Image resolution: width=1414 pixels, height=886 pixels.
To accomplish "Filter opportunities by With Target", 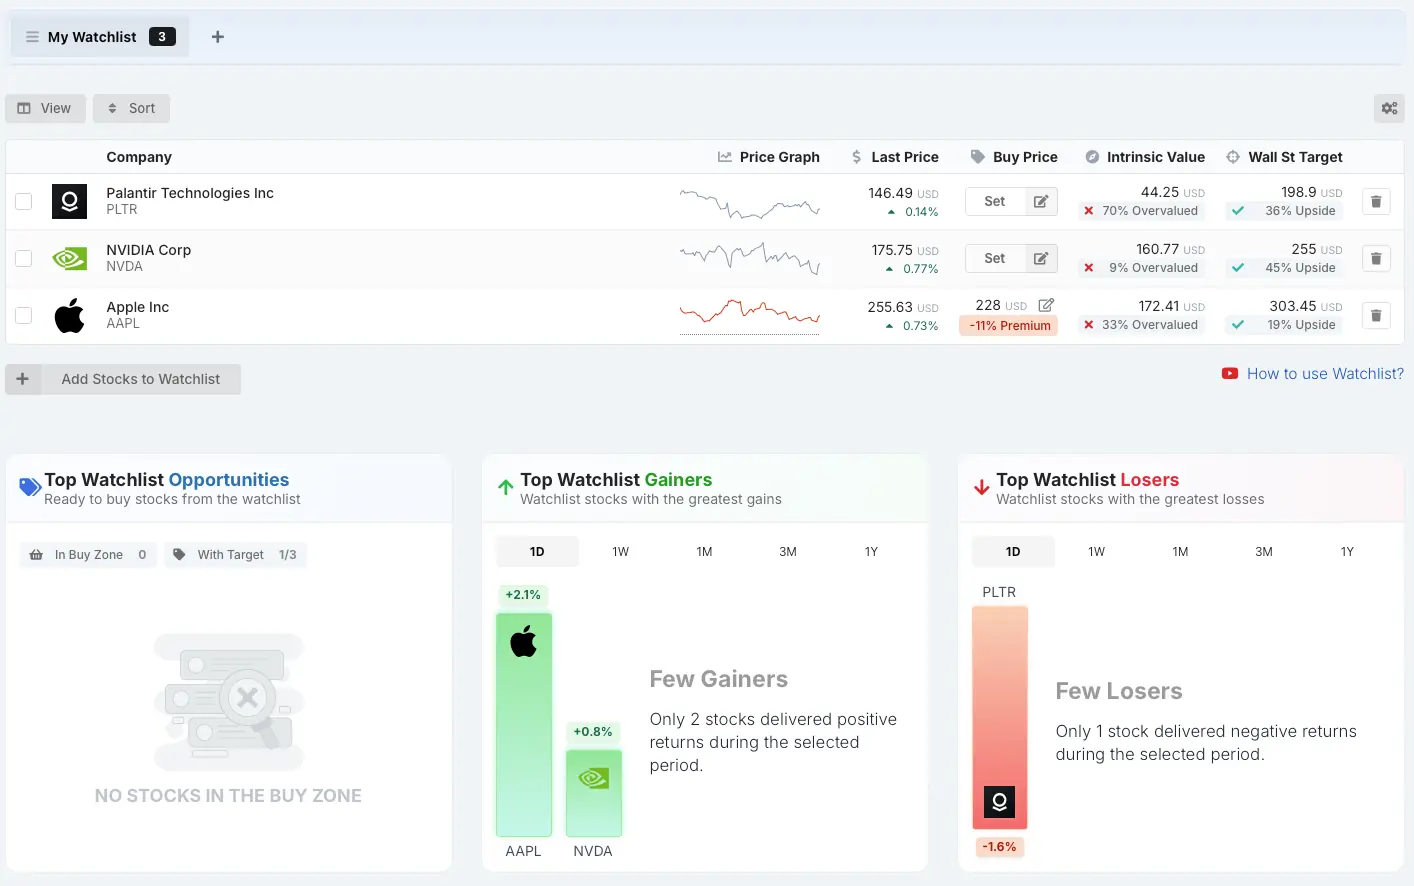I will click(235, 555).
